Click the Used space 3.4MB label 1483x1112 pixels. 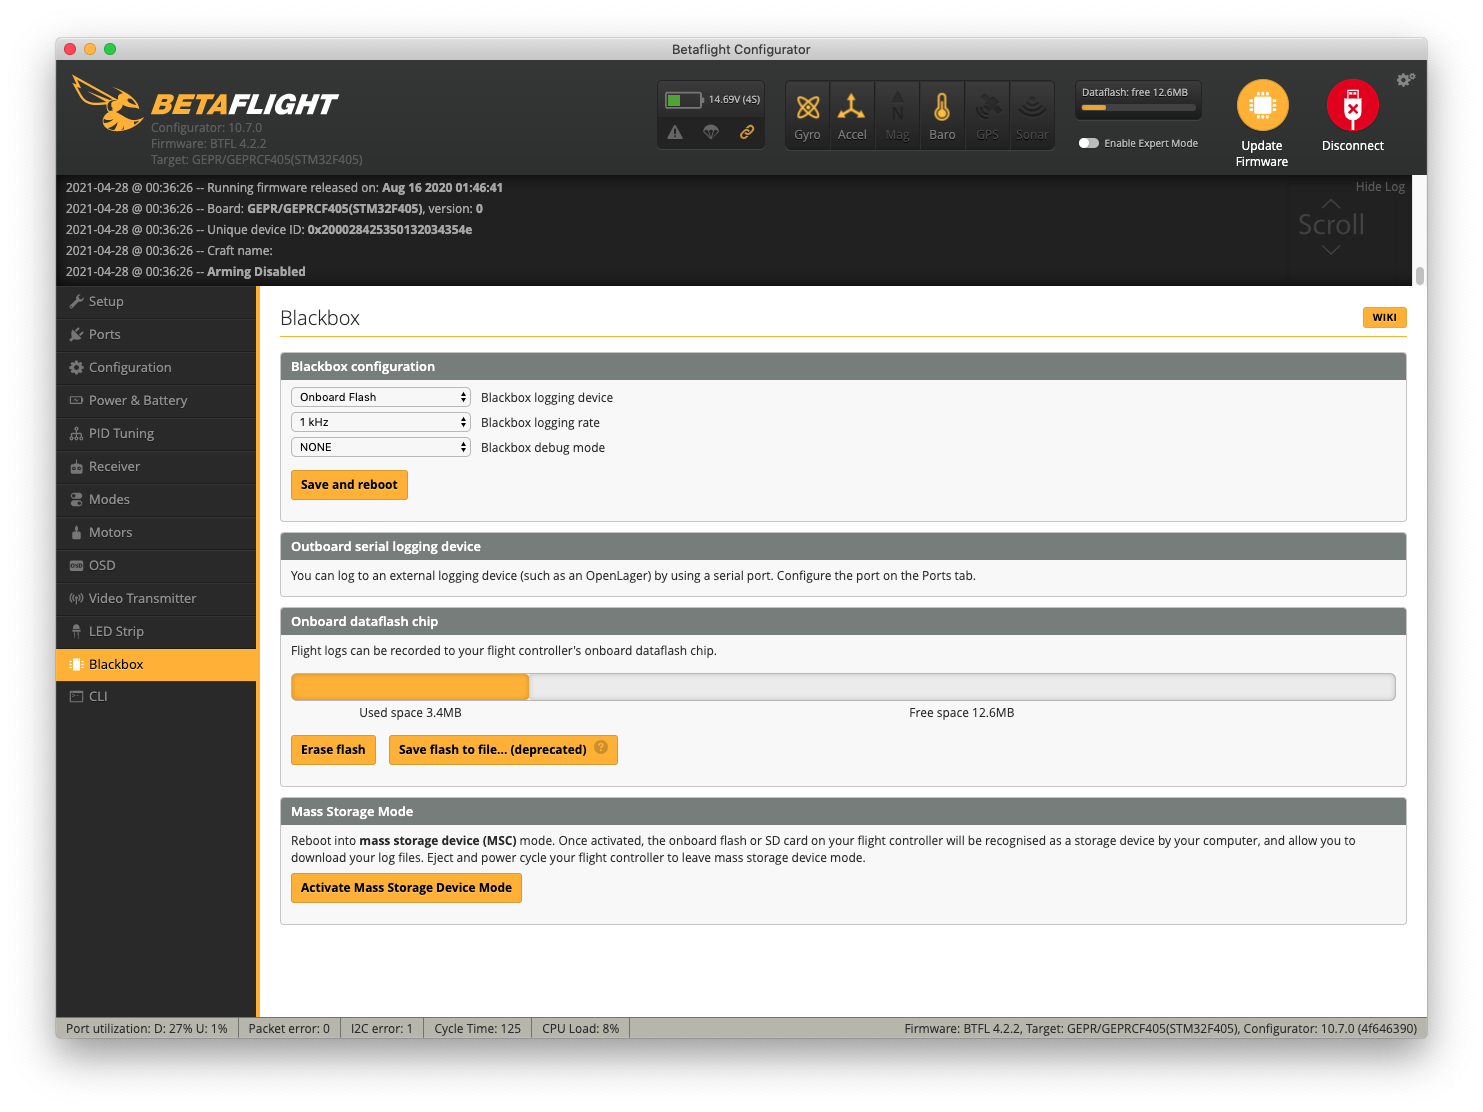point(410,713)
